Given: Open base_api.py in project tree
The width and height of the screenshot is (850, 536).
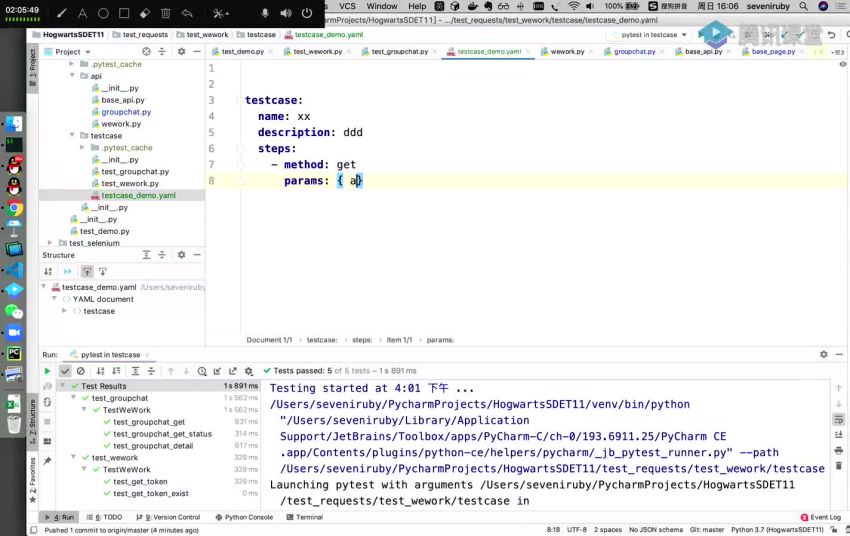Looking at the screenshot, I should pos(123,100).
